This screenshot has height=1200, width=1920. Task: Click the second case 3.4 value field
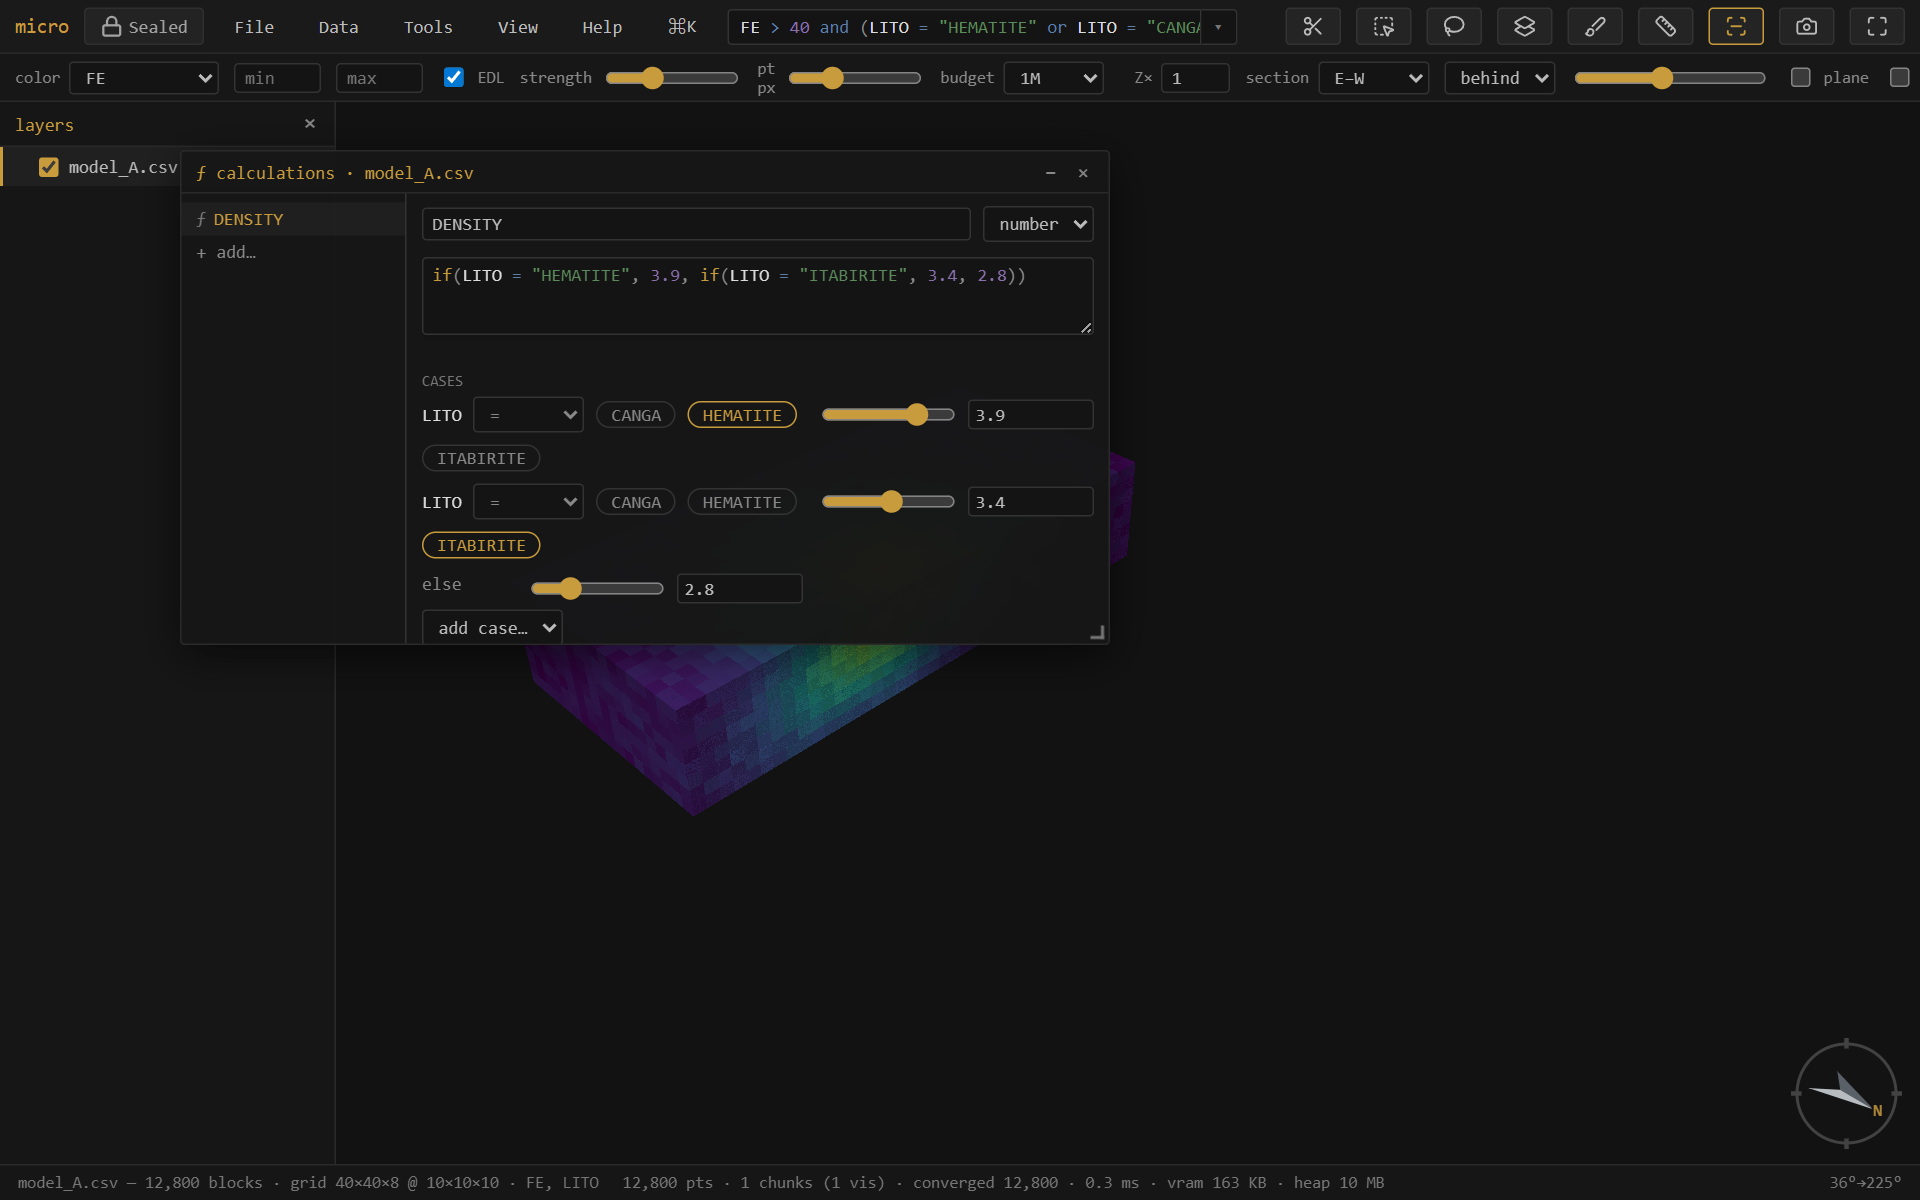(1030, 502)
